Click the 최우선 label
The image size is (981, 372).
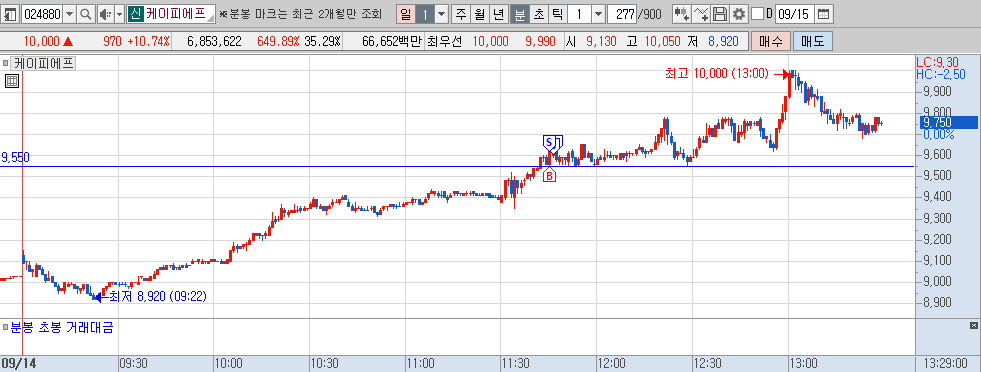point(444,42)
